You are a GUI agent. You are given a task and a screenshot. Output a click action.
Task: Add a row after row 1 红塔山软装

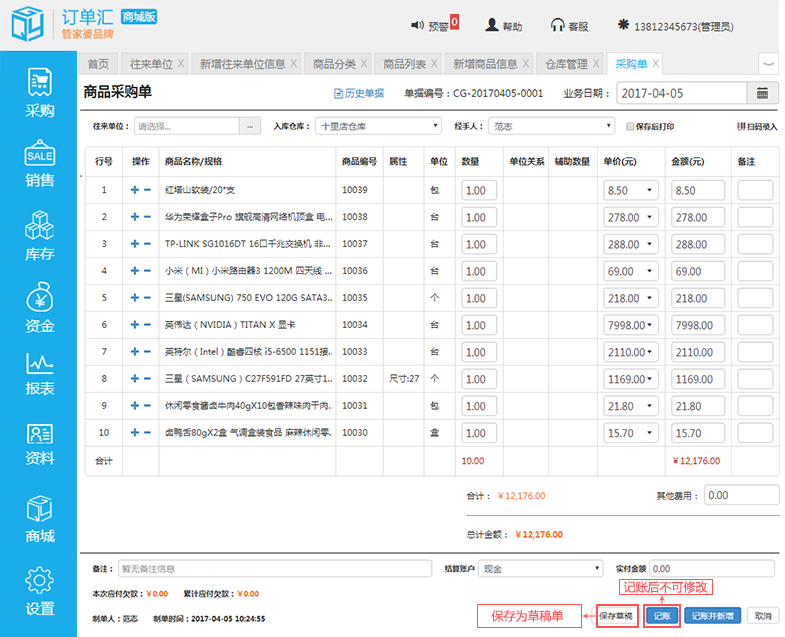pos(135,190)
